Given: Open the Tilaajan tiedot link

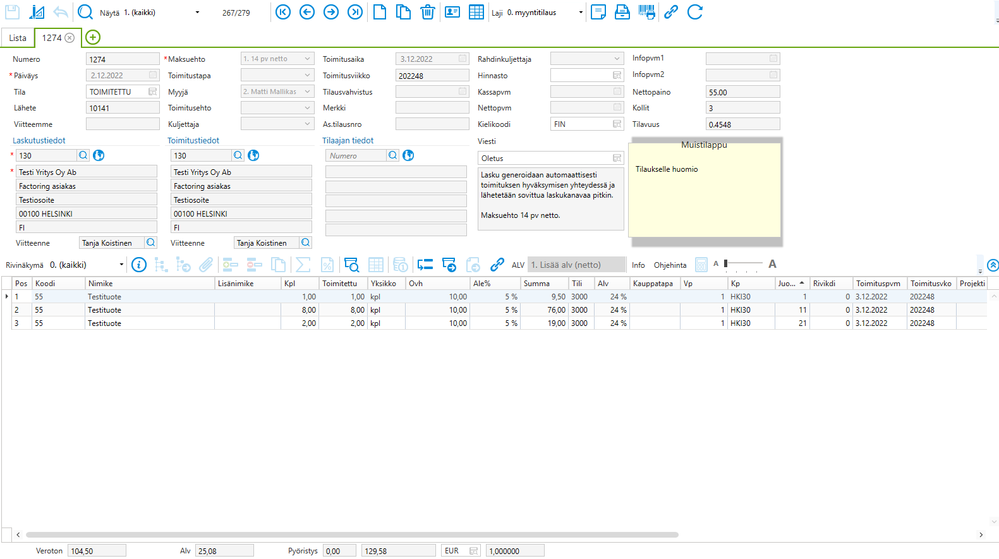Looking at the screenshot, I should point(348,140).
